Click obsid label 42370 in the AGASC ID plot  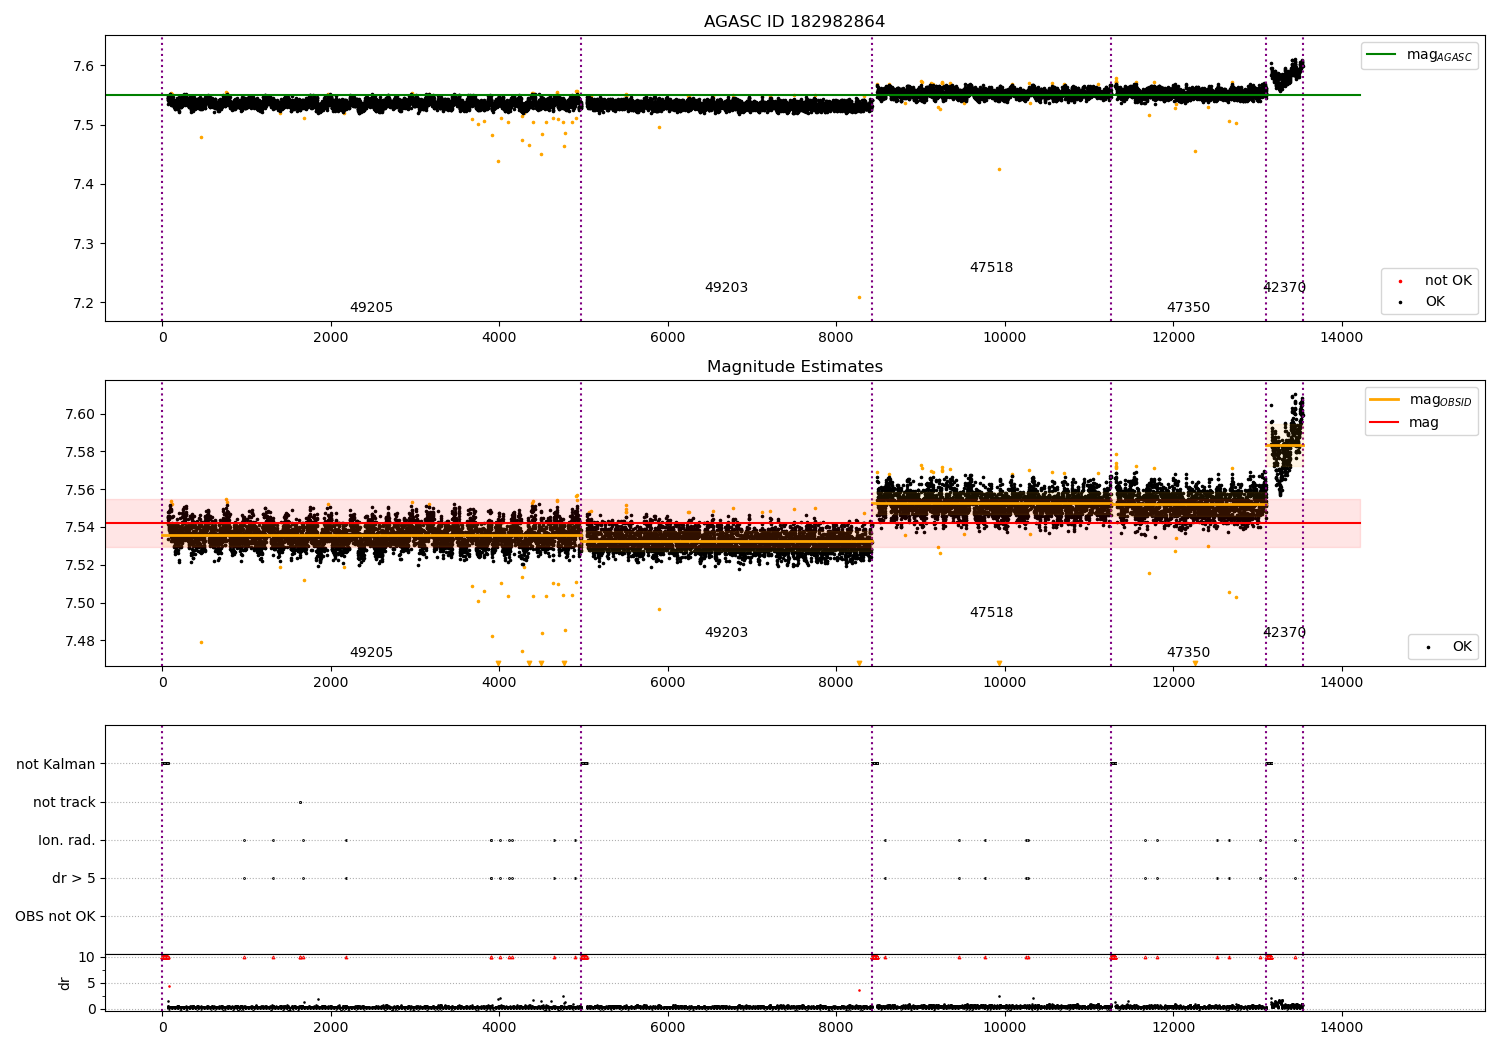coord(1284,288)
